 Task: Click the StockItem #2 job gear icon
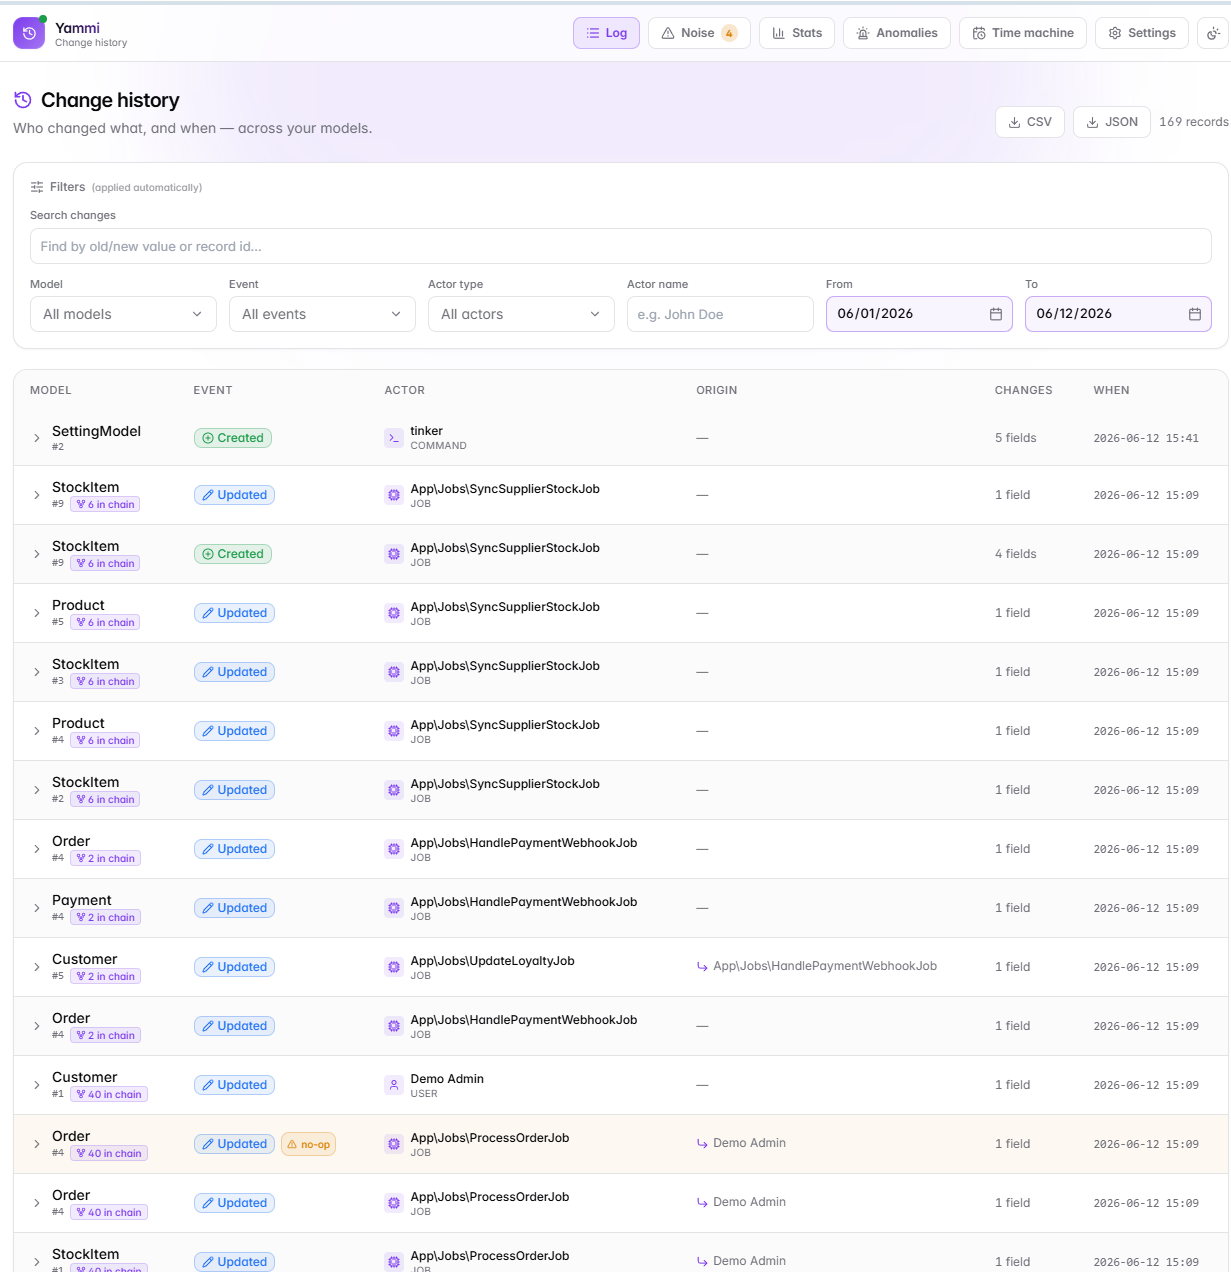(x=394, y=790)
